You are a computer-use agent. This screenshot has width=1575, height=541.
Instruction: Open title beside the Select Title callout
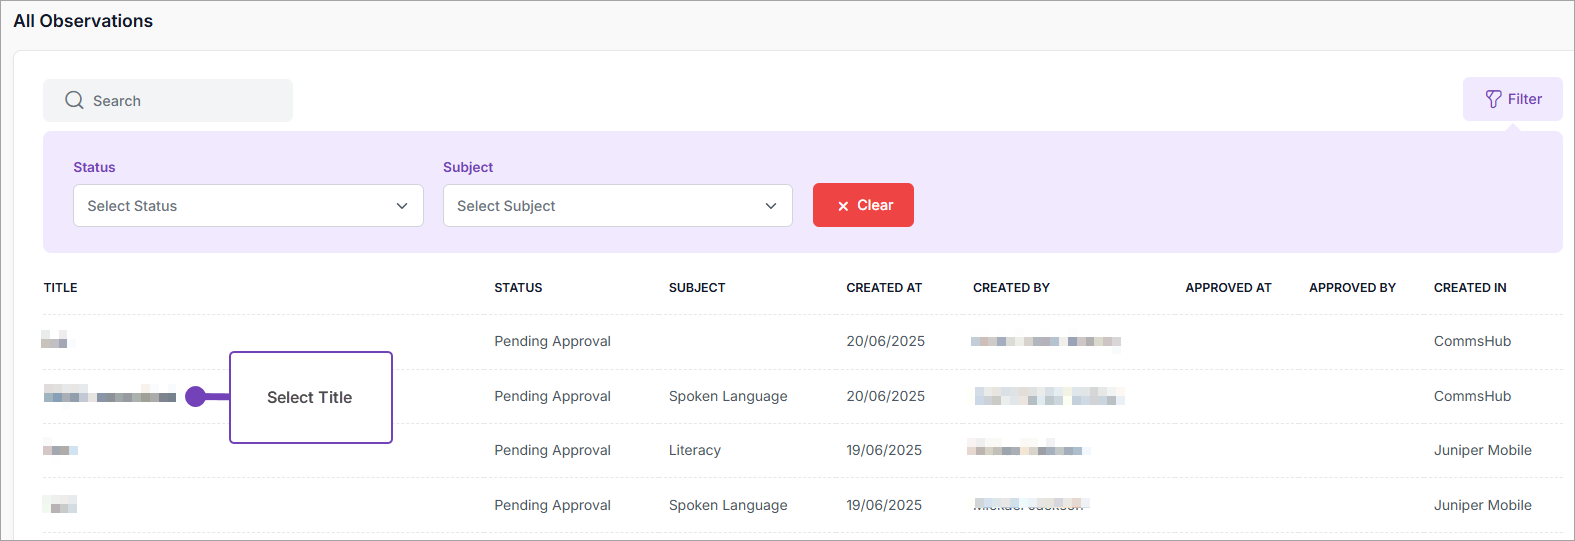[109, 396]
